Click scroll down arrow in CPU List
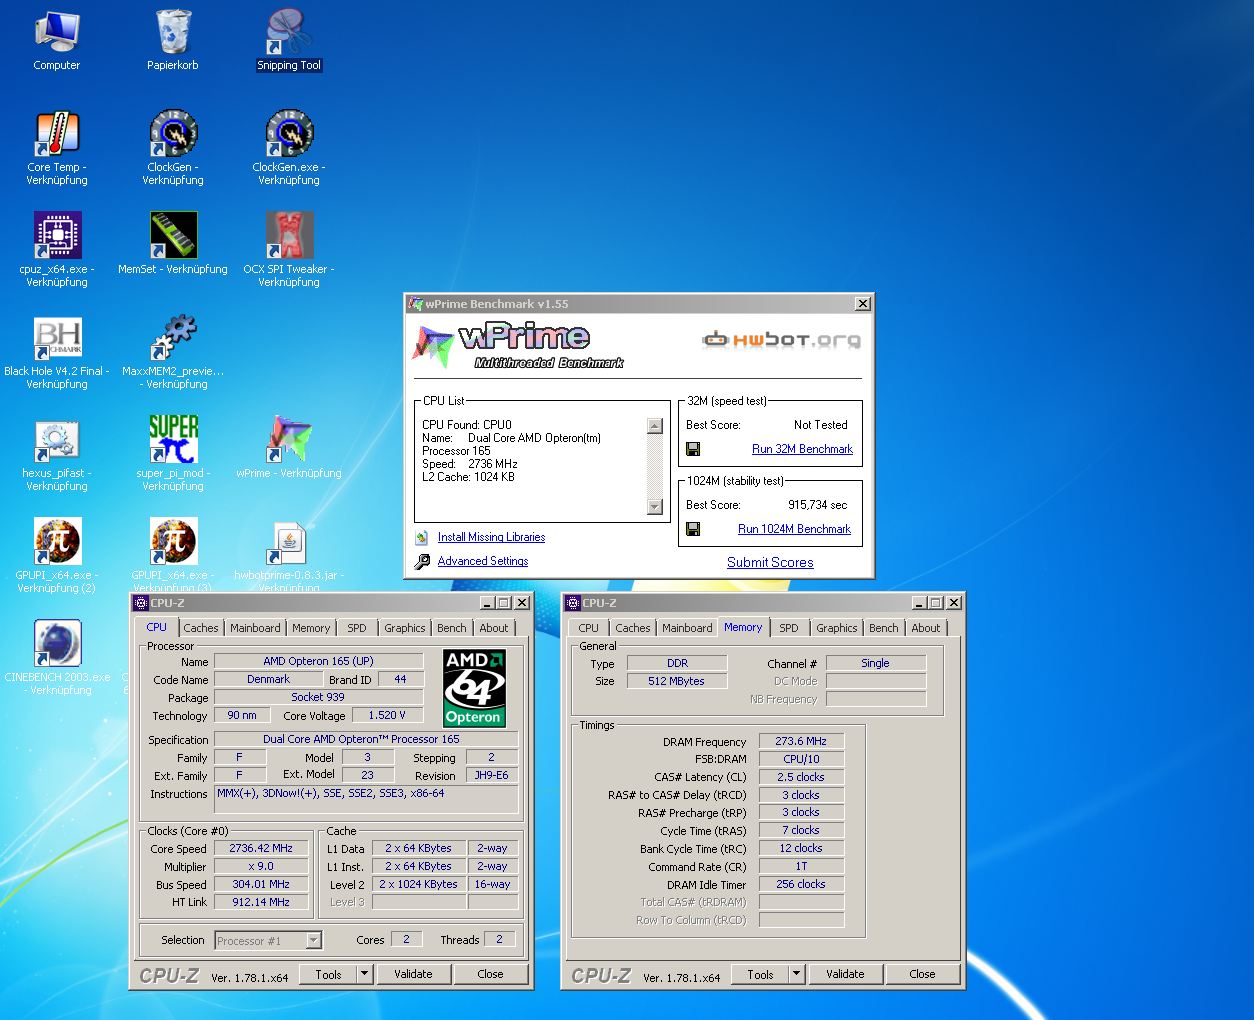This screenshot has height=1020, width=1254. [655, 507]
